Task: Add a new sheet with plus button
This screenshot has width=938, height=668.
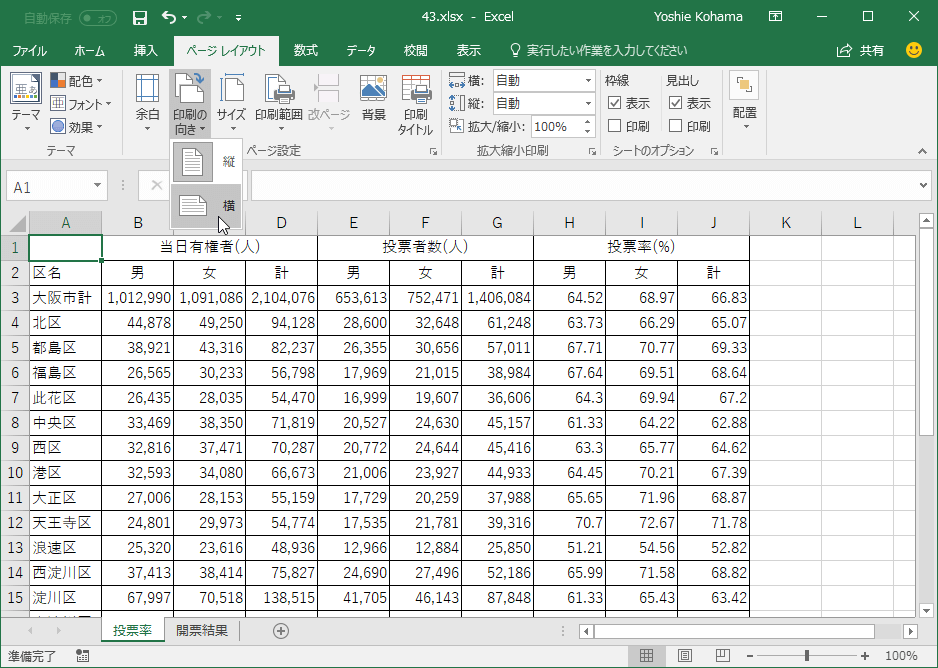Action: coord(281,630)
